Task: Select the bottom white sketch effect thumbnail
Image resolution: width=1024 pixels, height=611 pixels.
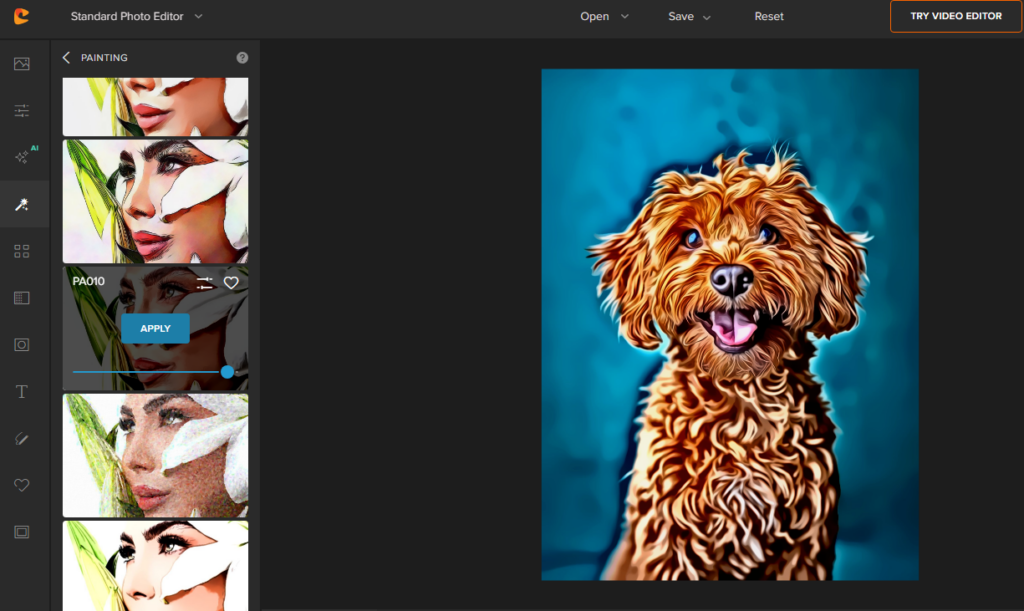Action: (x=155, y=566)
